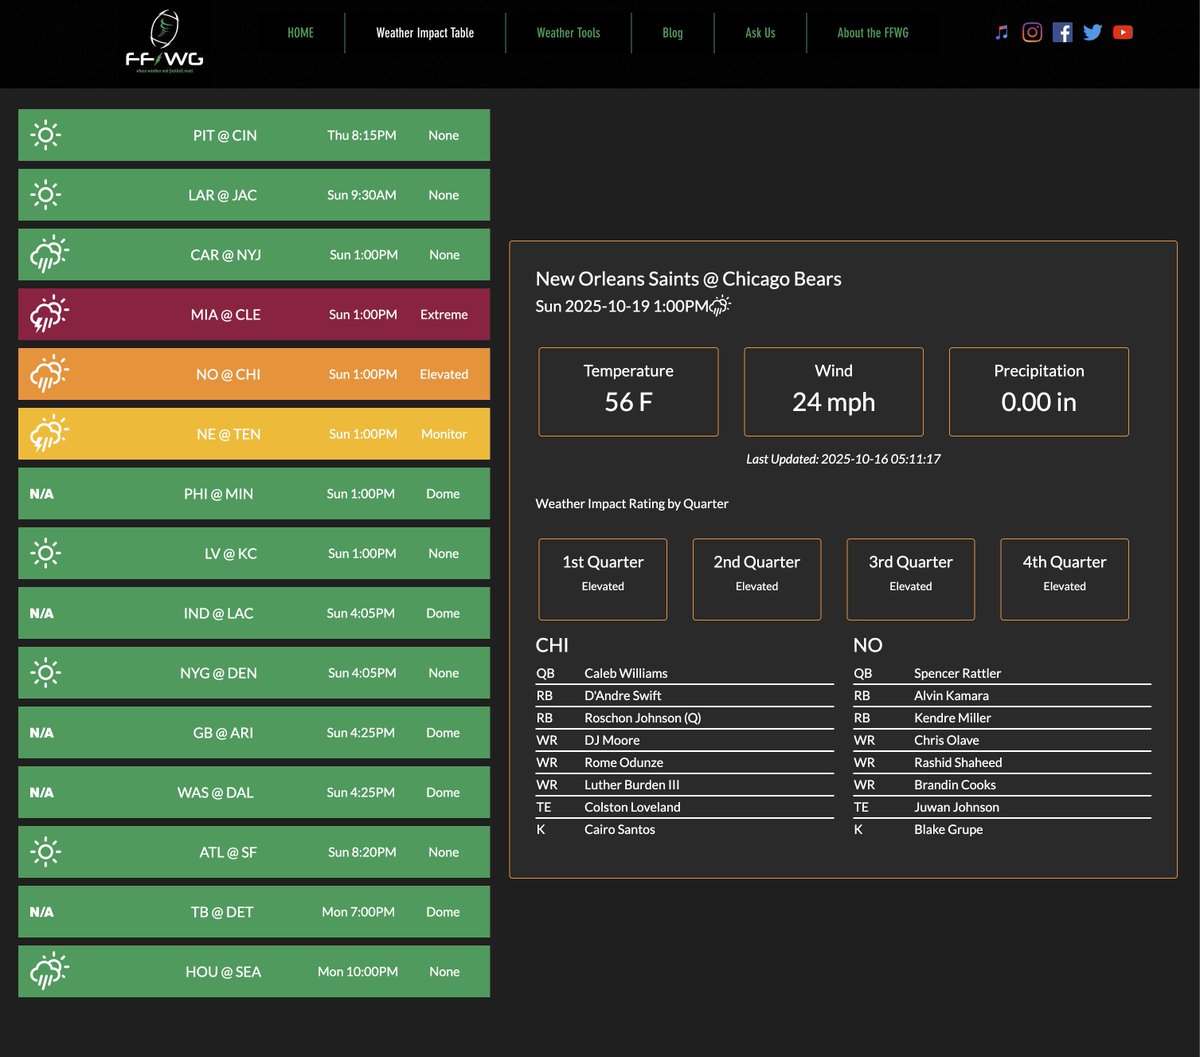Viewport: 1200px width, 1057px height.
Task: Click sunny icon on PIT @ CIN row
Action: click(45, 135)
